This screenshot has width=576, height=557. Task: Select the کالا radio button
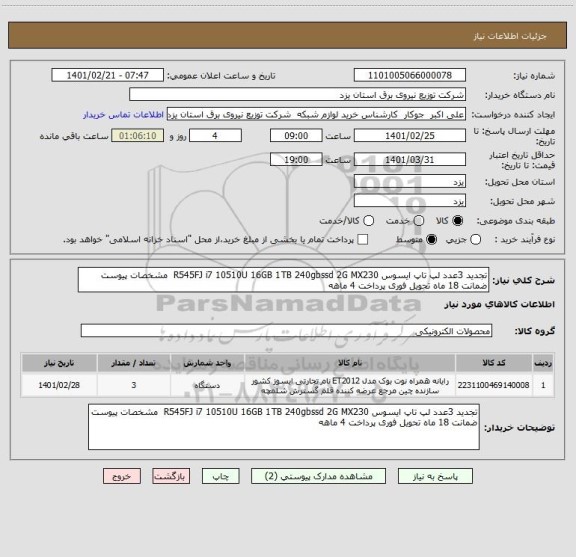[458, 220]
